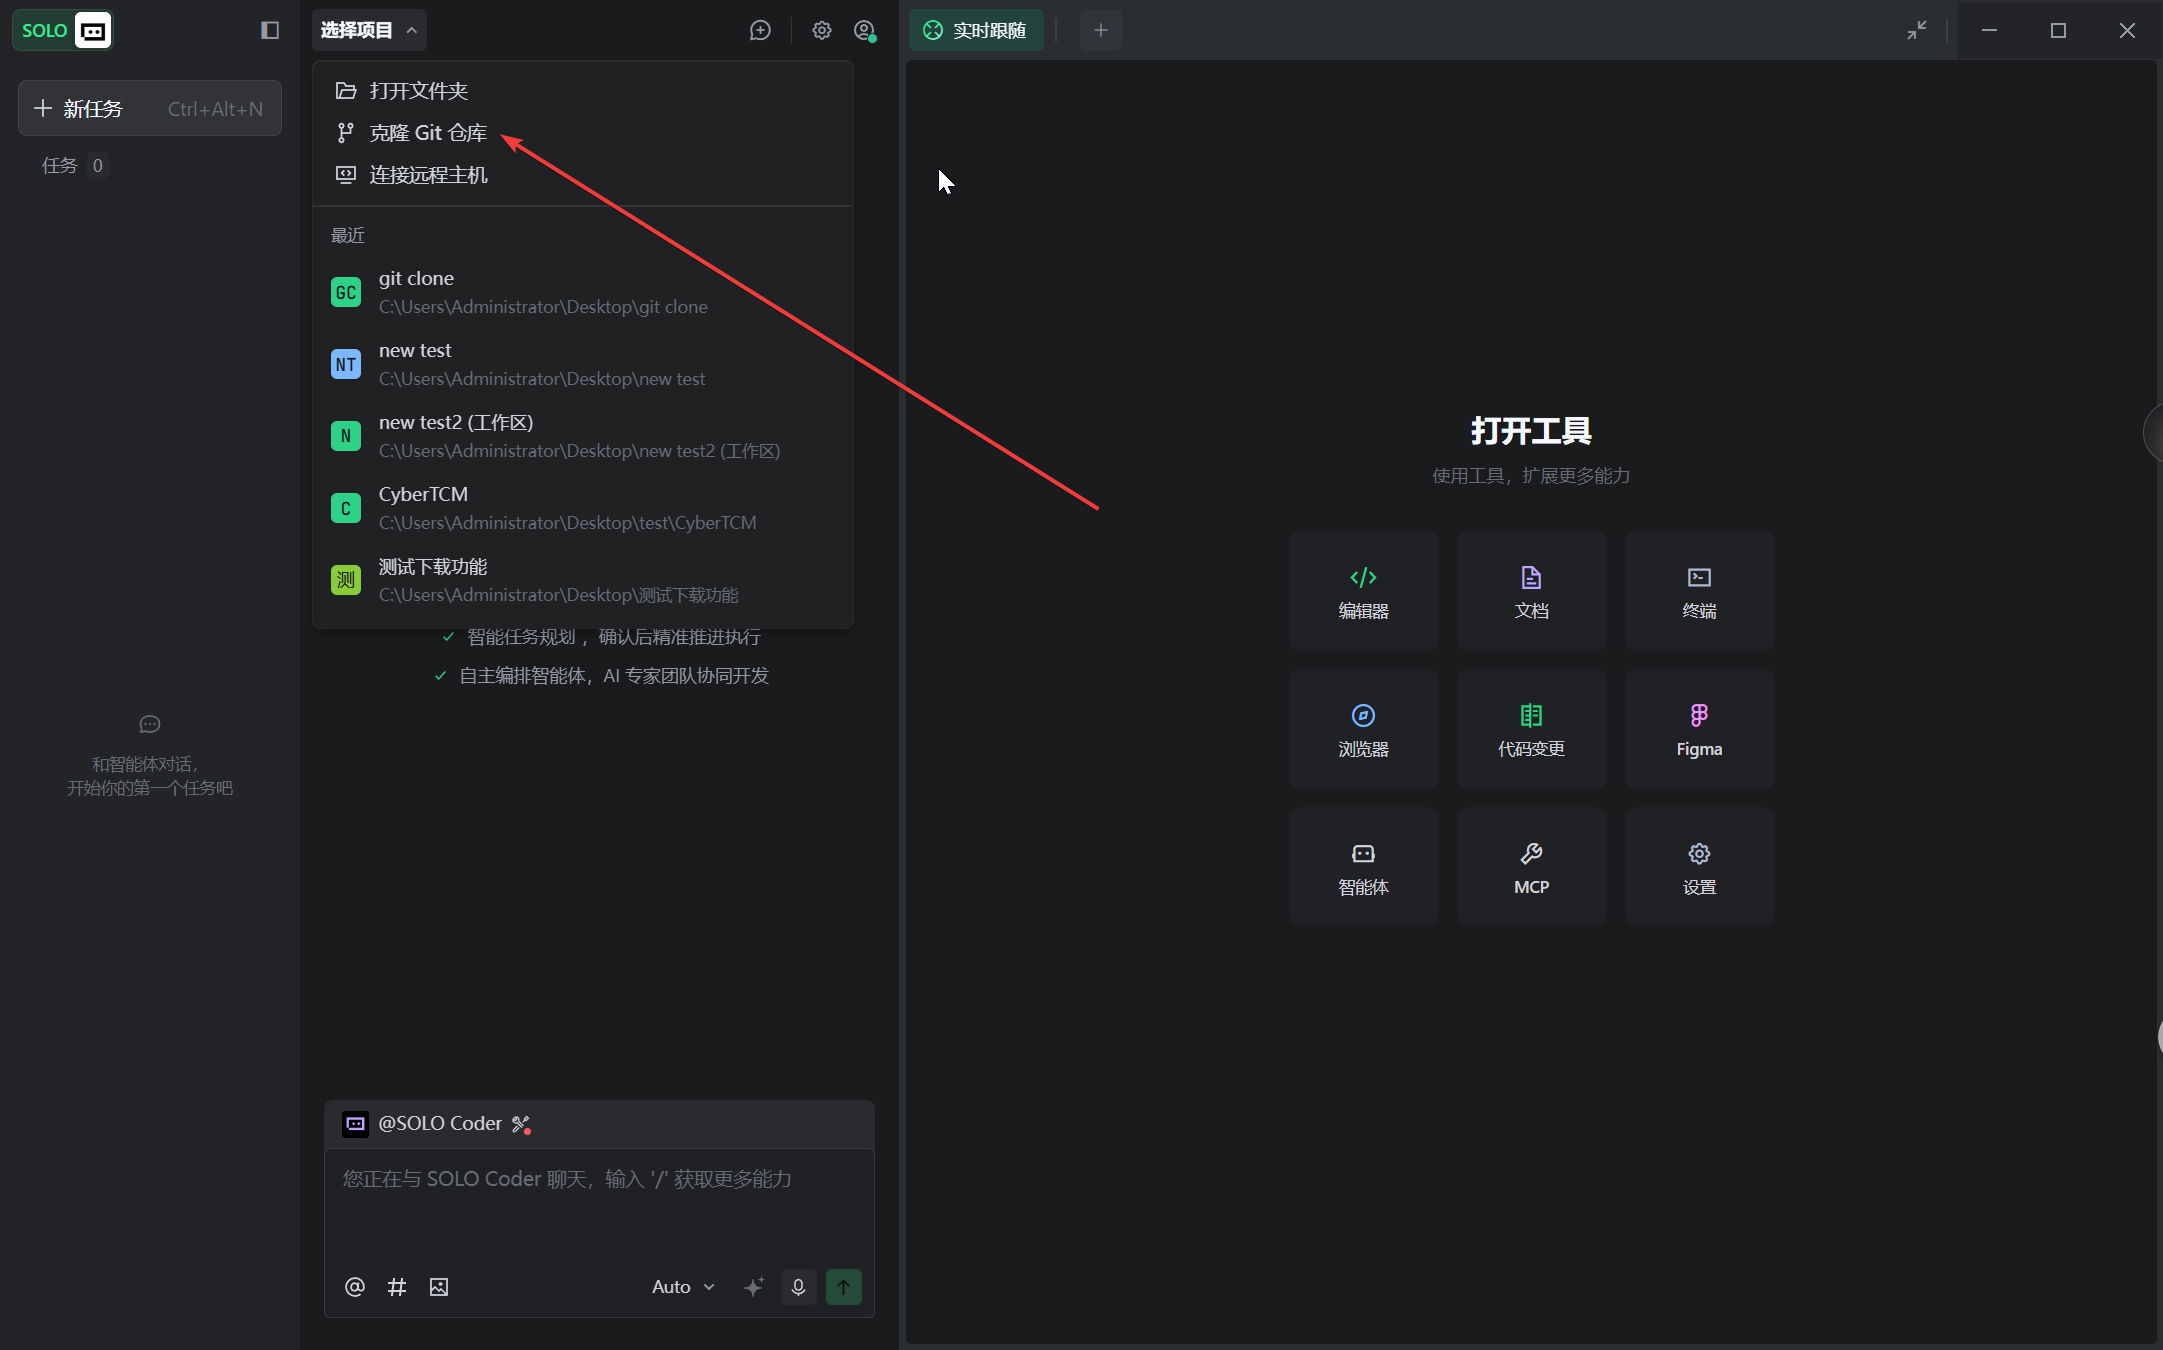Screen dimensions: 2163x1350
Task: Open the 代码变更 (Code changes) tile
Action: [x=1531, y=729]
